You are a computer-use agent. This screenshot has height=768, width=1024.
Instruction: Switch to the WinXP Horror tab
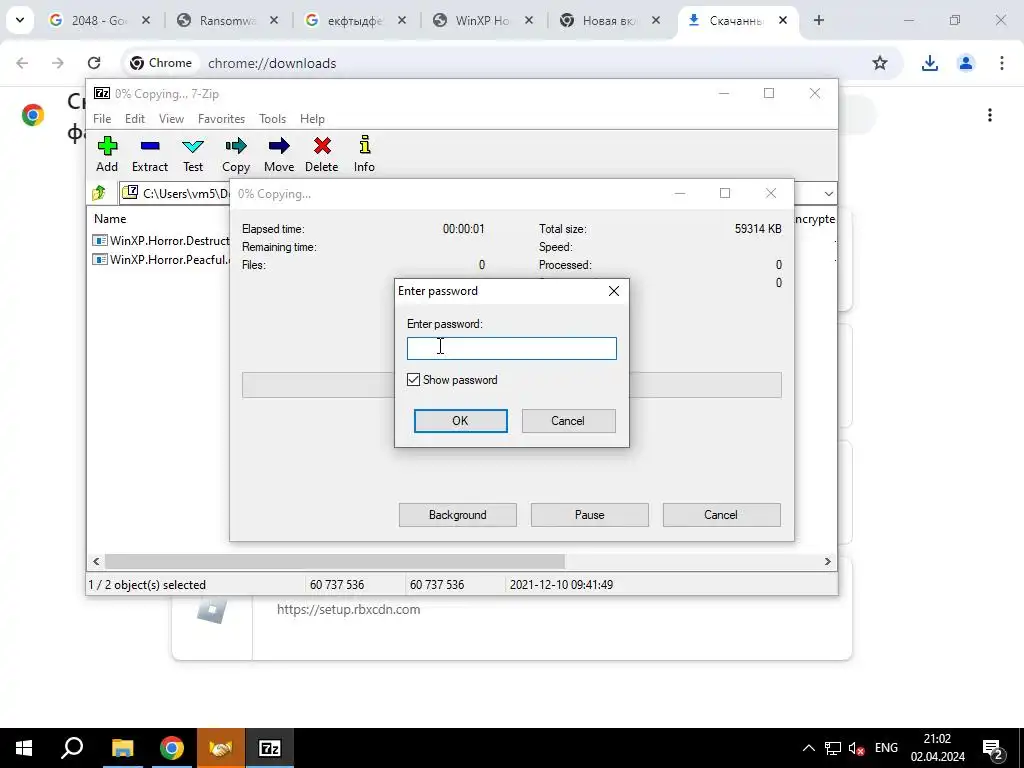[482, 20]
